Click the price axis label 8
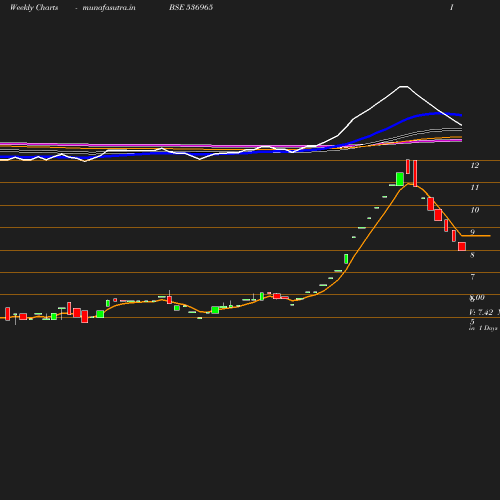The height and width of the screenshot is (500, 500). (472, 255)
